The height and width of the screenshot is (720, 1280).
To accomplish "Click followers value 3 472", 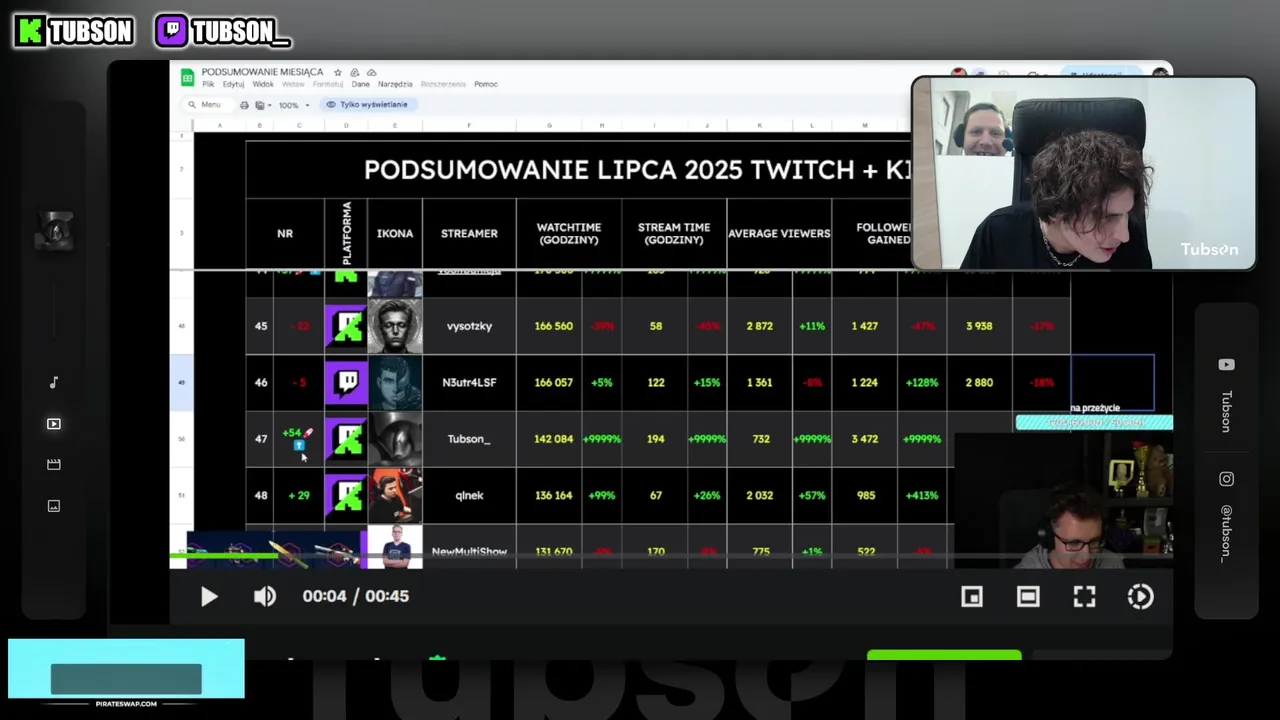I will point(865,439).
